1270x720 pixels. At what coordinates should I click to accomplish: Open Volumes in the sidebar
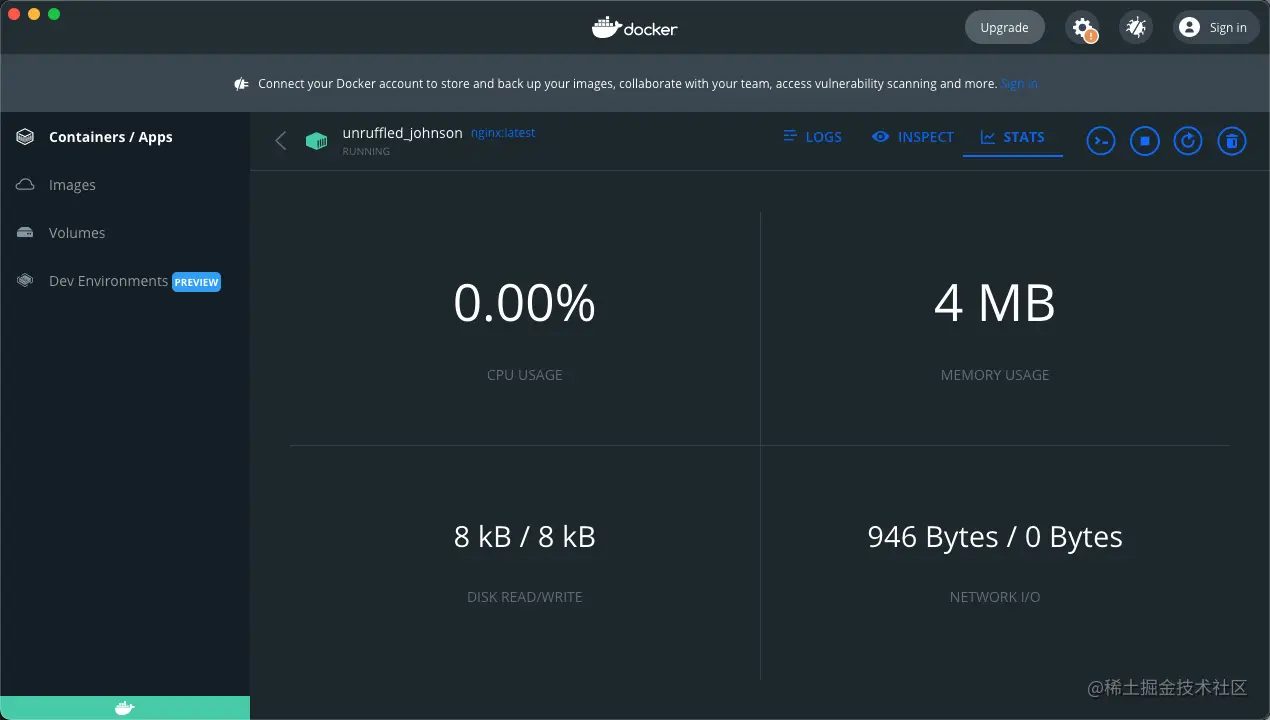[x=124, y=233]
